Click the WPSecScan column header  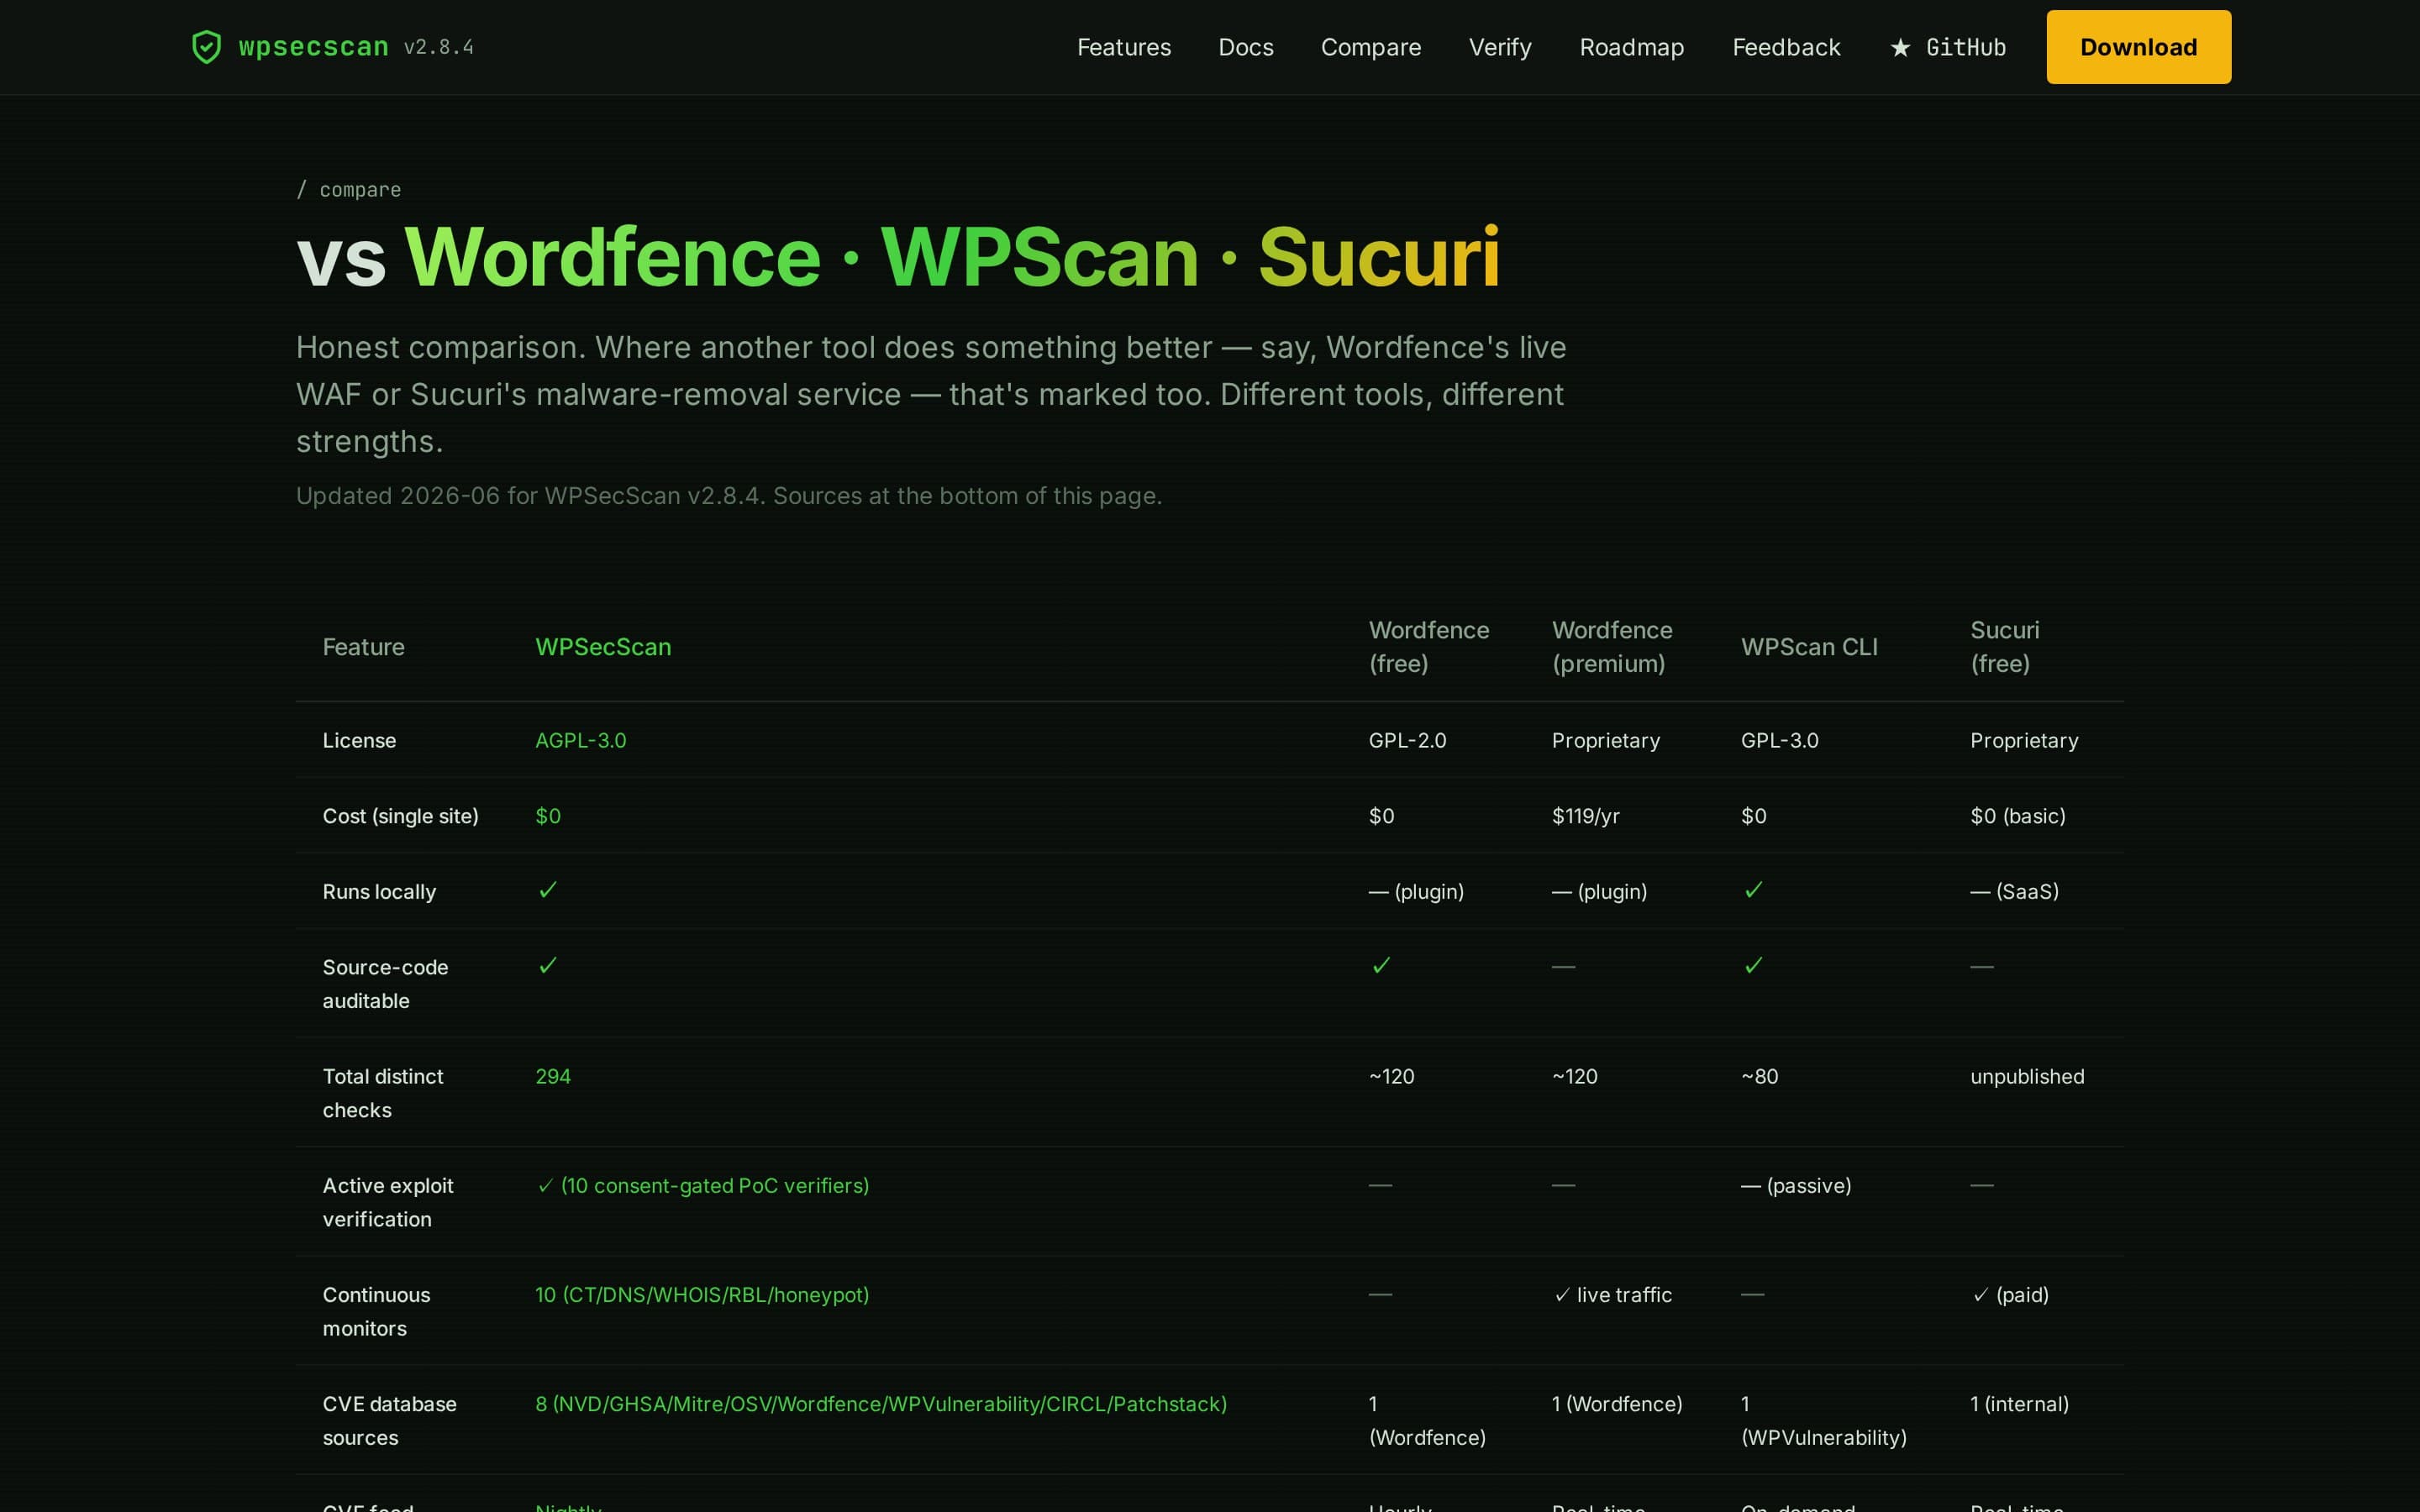pos(603,647)
